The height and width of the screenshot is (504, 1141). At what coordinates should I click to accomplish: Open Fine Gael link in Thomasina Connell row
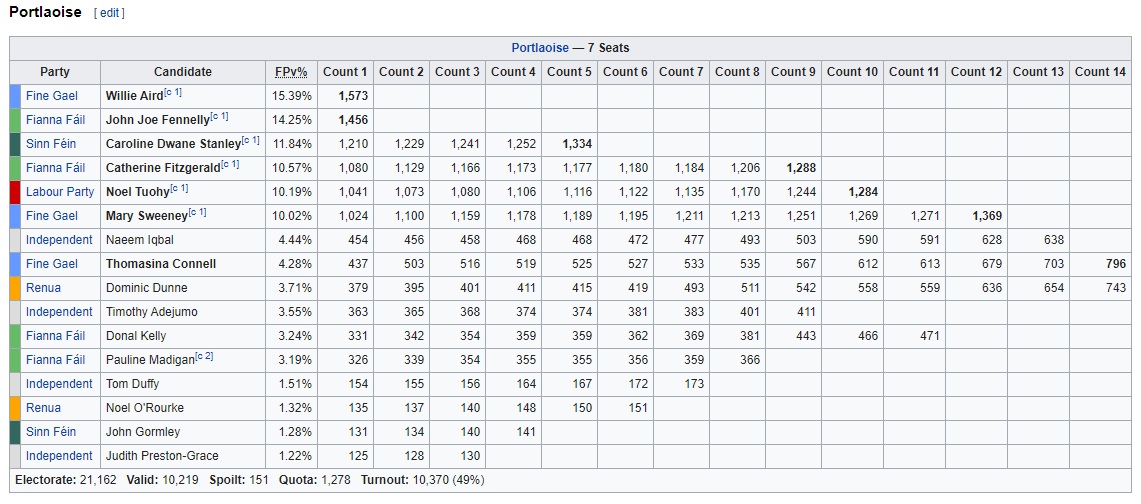coord(52,264)
